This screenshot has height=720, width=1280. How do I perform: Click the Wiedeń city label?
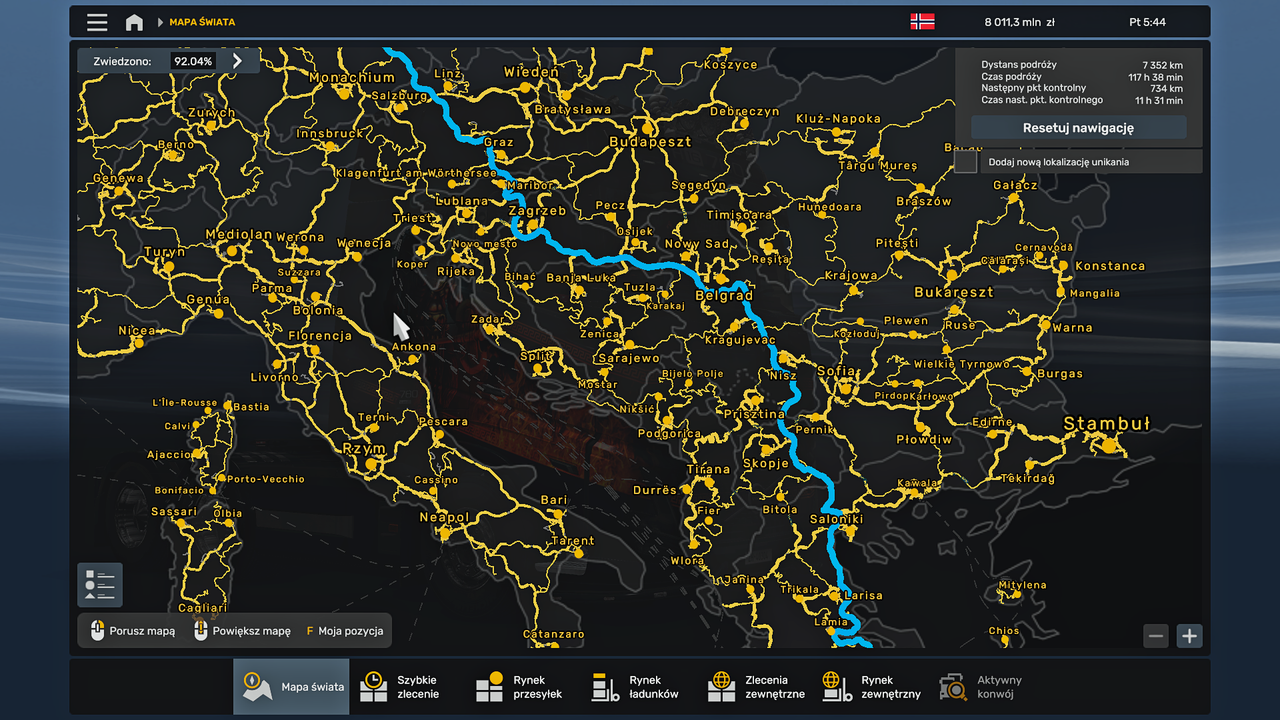point(531,71)
